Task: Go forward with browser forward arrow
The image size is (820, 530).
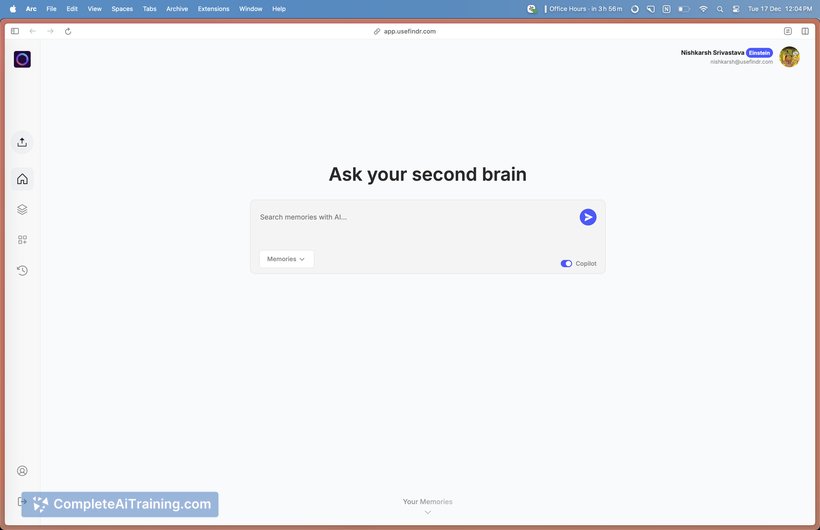Action: click(x=50, y=31)
